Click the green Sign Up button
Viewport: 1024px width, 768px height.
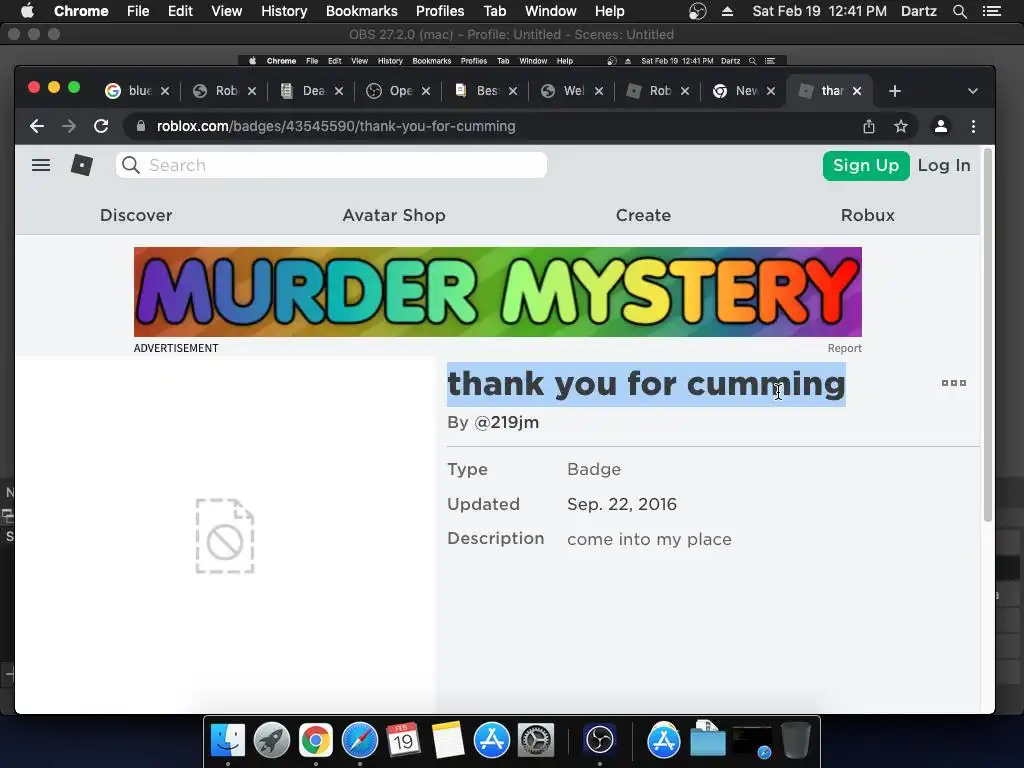pyautogui.click(x=866, y=165)
